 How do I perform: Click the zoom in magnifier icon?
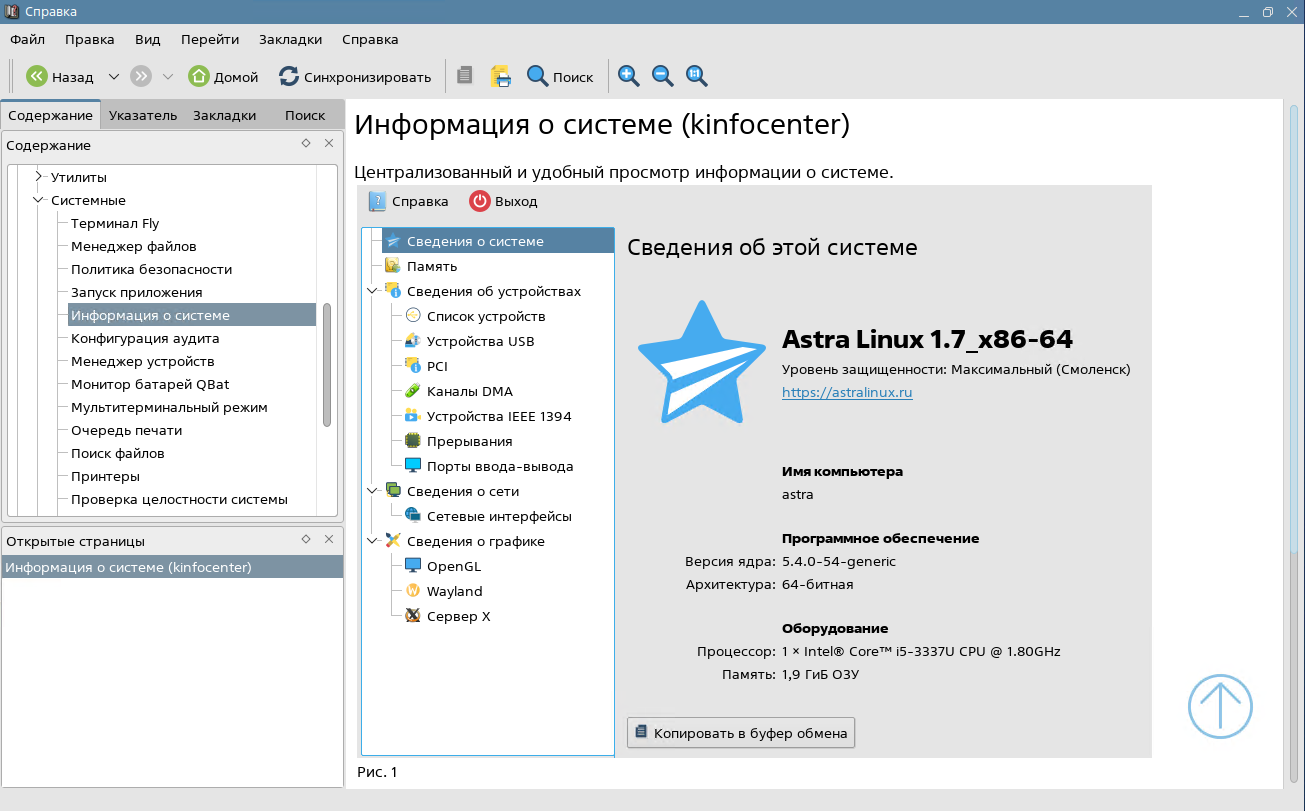point(629,76)
